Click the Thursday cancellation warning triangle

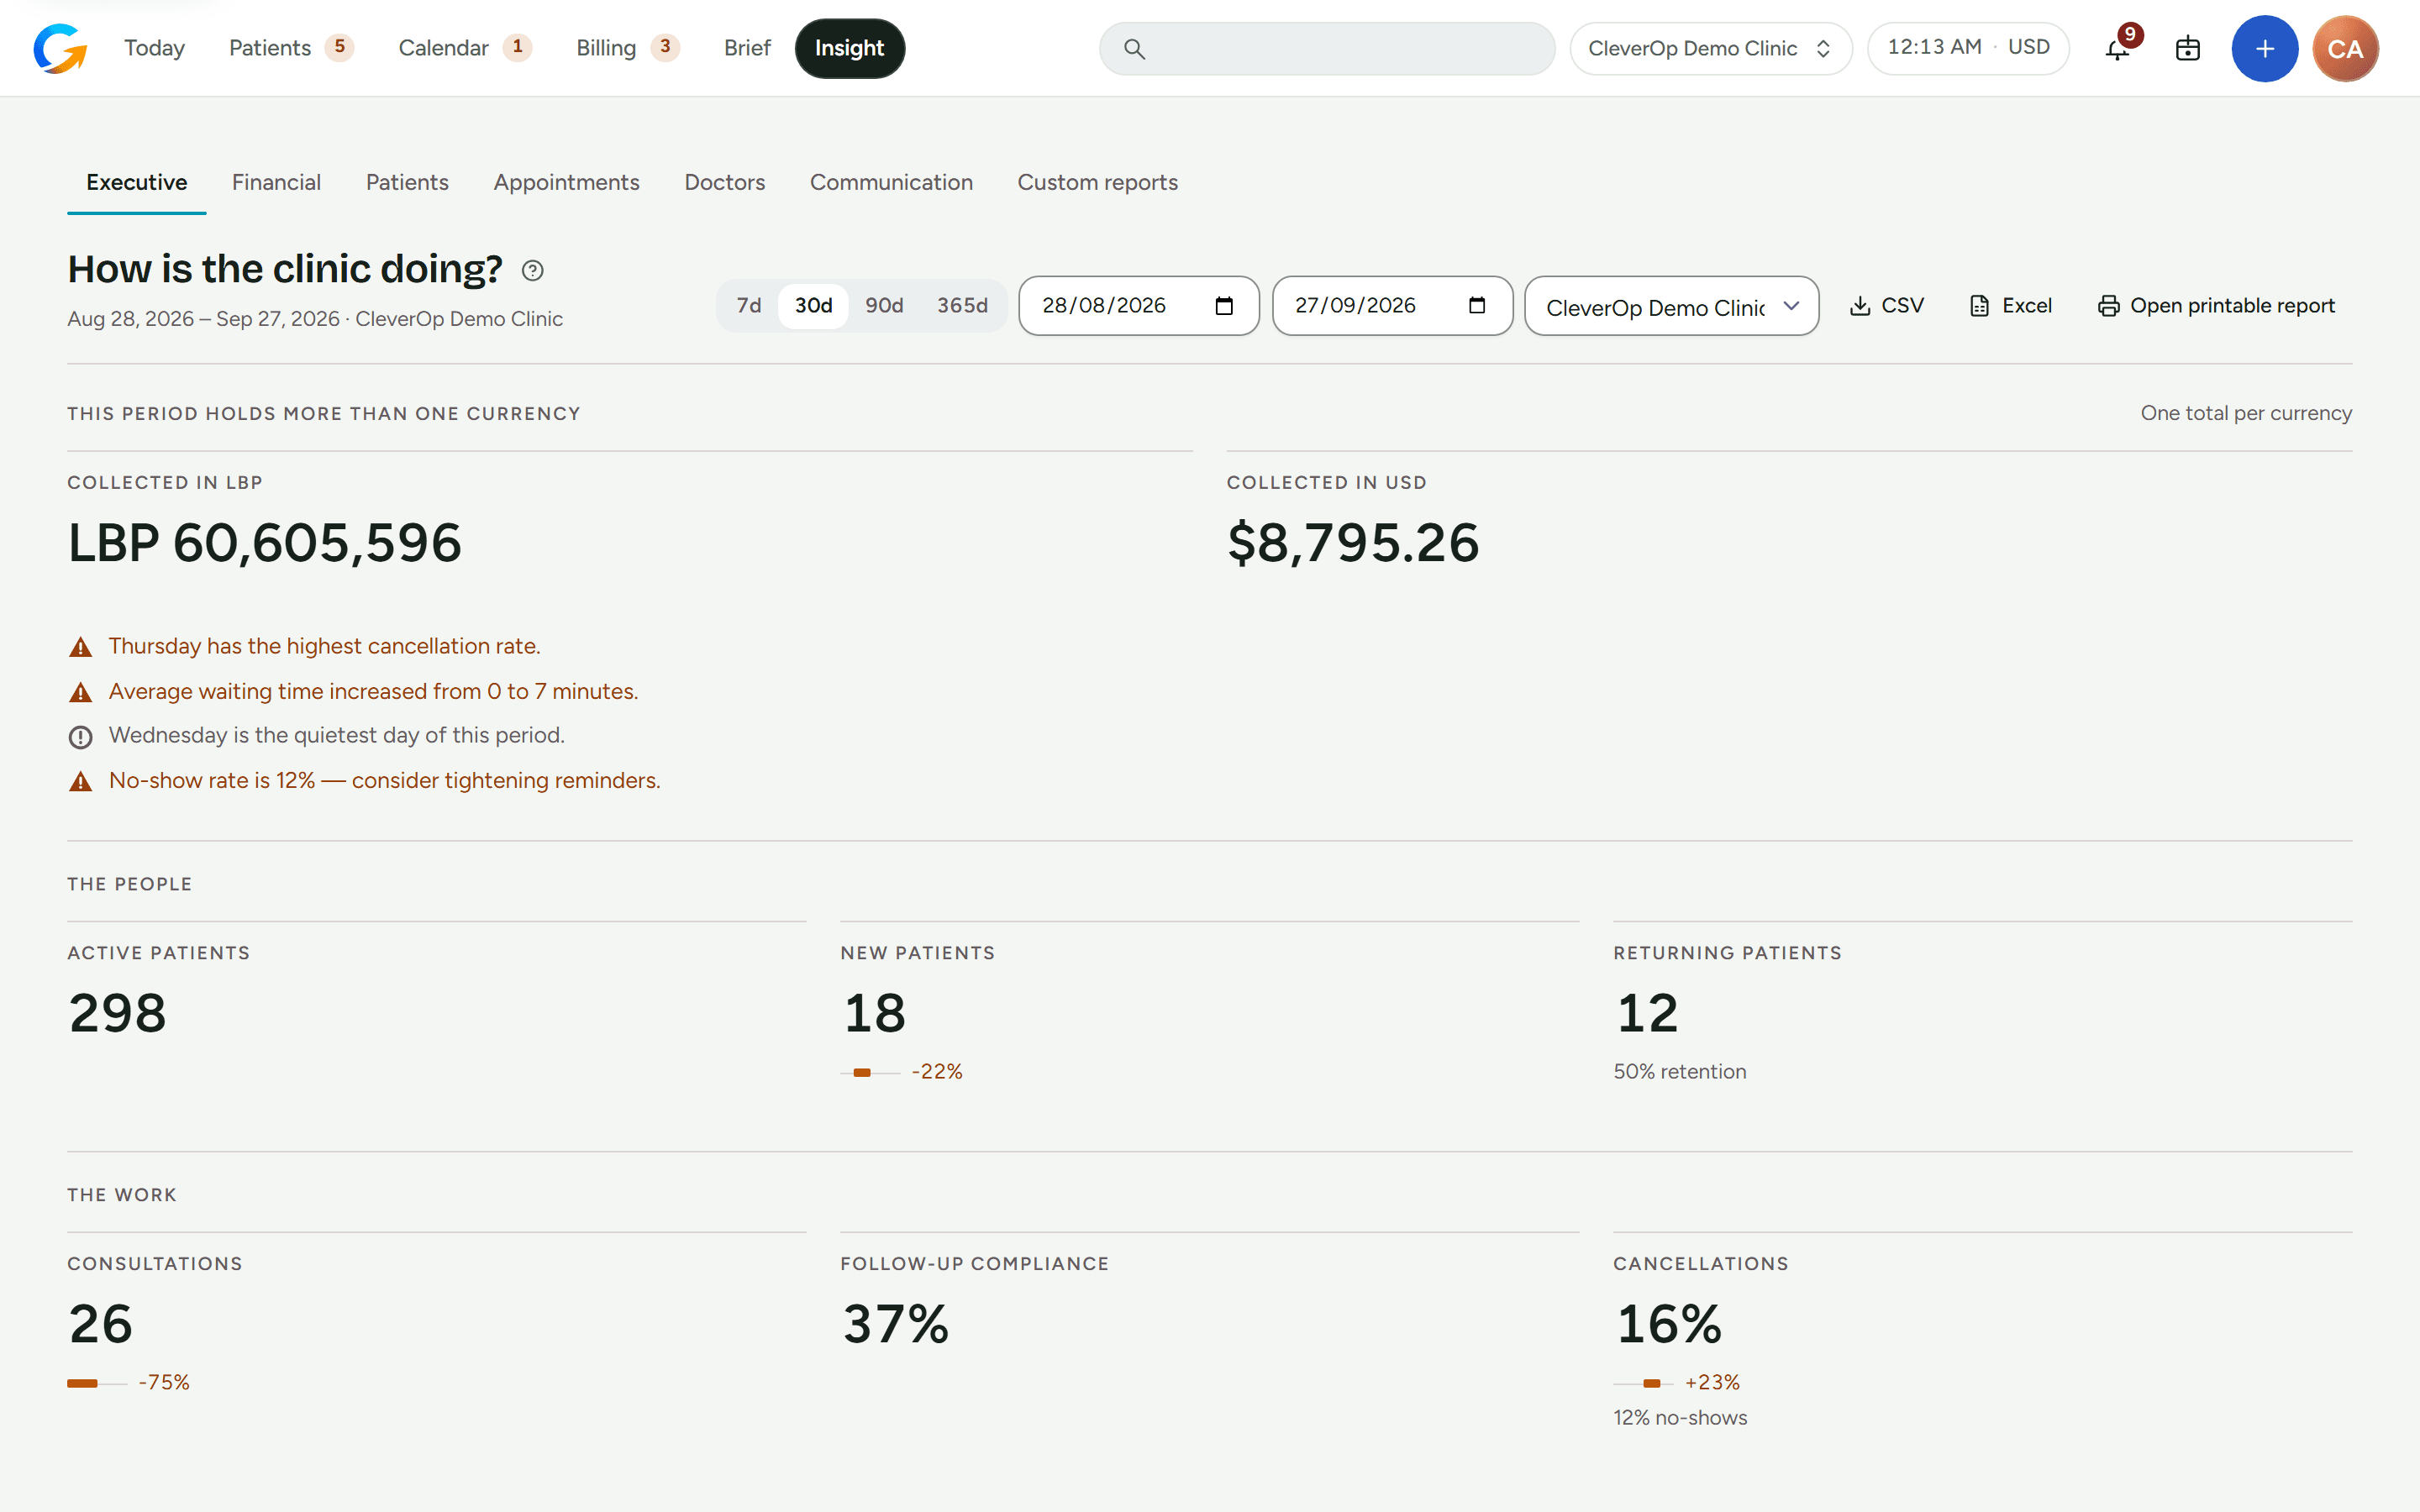pos(81,648)
